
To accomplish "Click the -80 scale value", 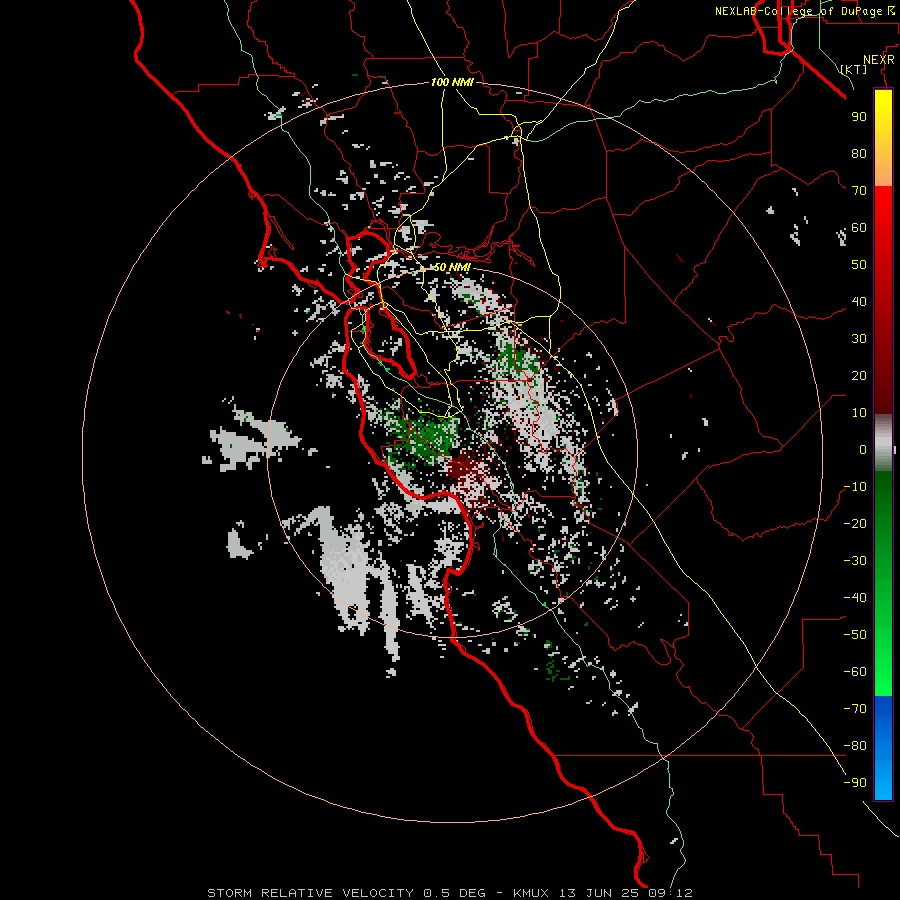I will coord(855,746).
